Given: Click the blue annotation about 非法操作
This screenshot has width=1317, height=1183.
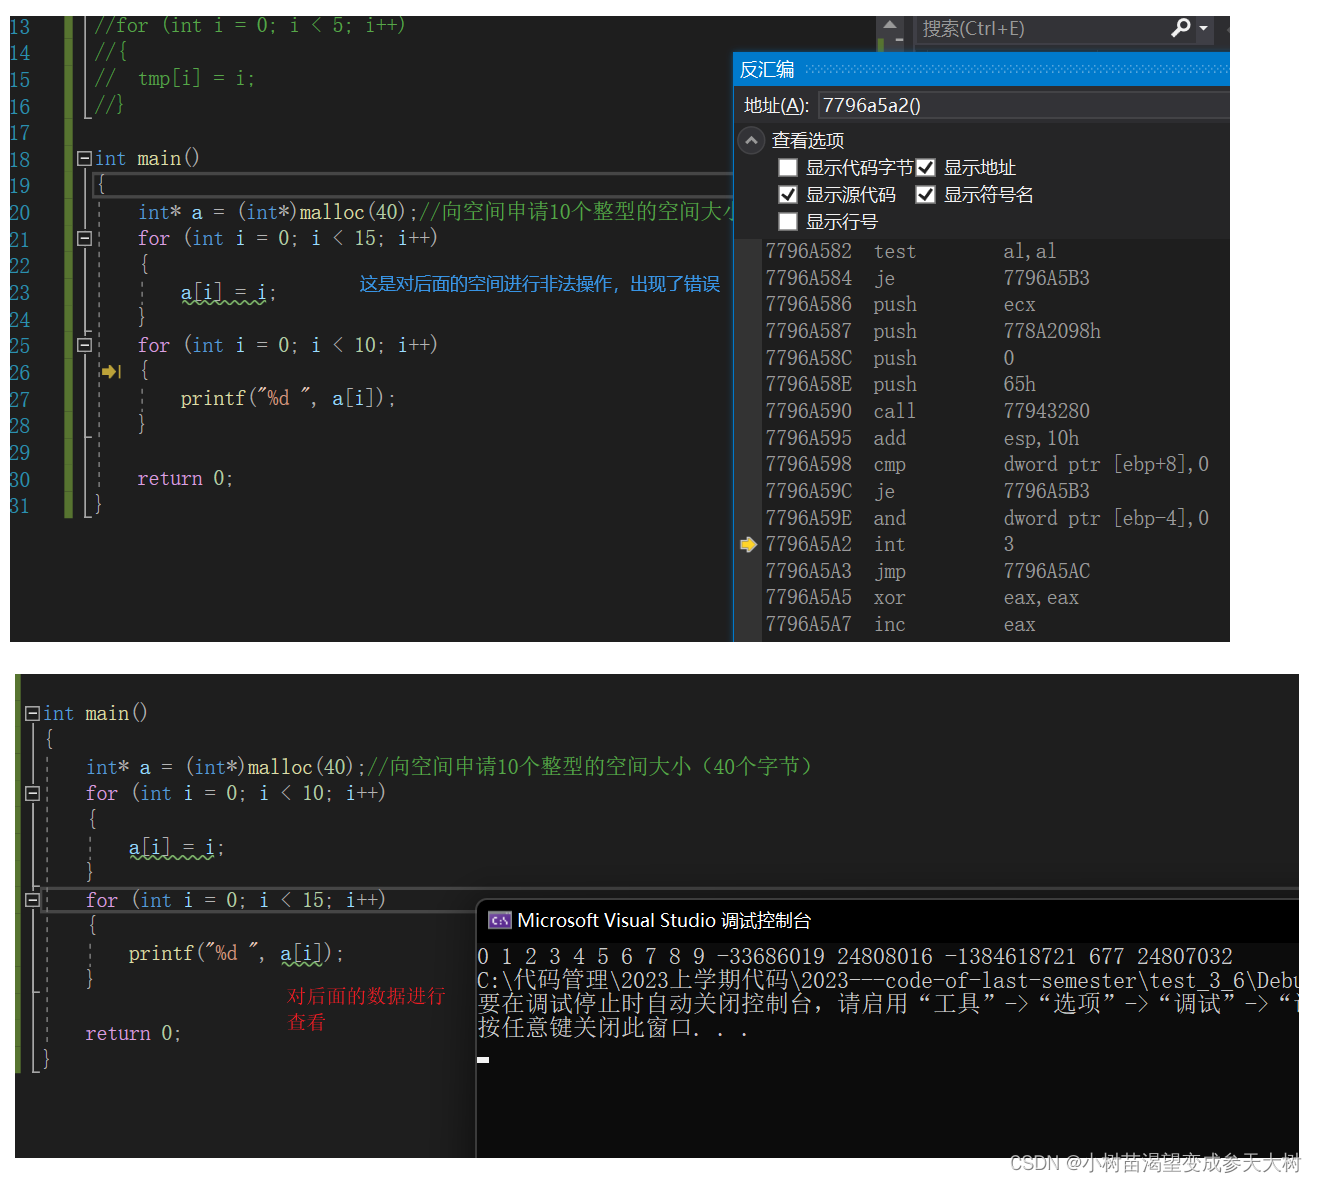Looking at the screenshot, I should [x=540, y=284].
